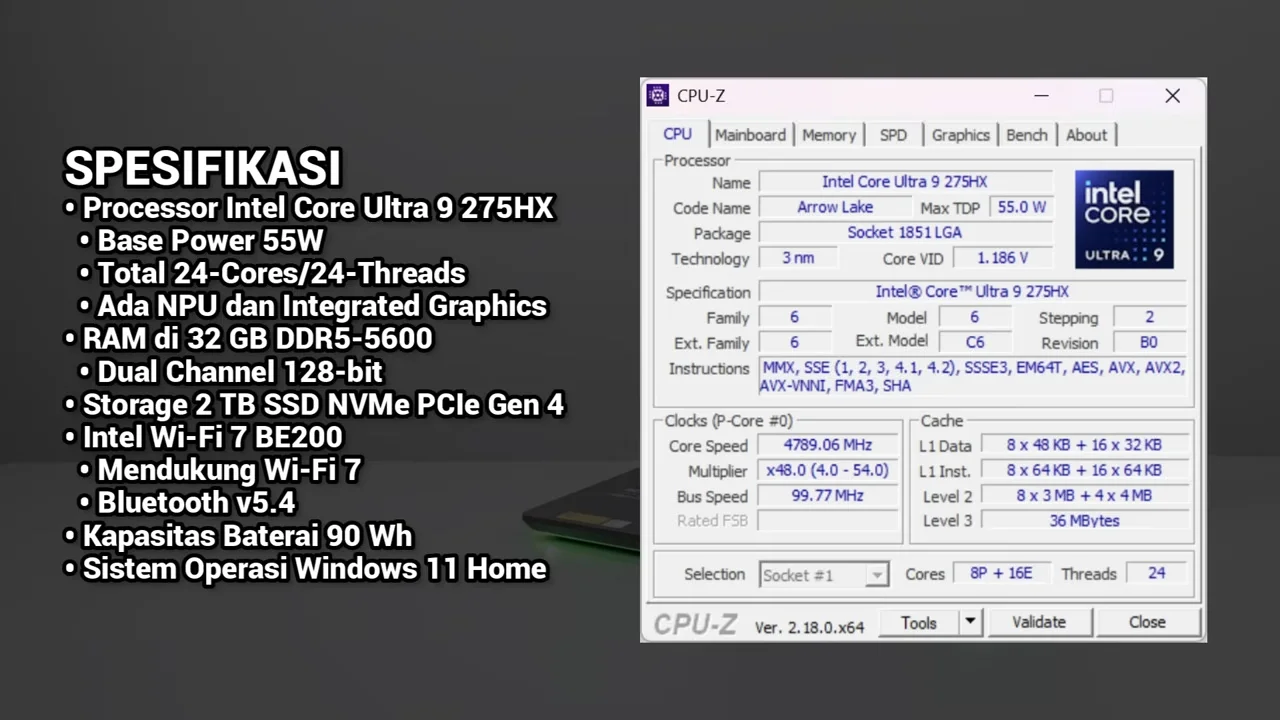Click the Intel Core Ultra 9 badge
Image resolution: width=1280 pixels, height=720 pixels.
pyautogui.click(x=1124, y=218)
